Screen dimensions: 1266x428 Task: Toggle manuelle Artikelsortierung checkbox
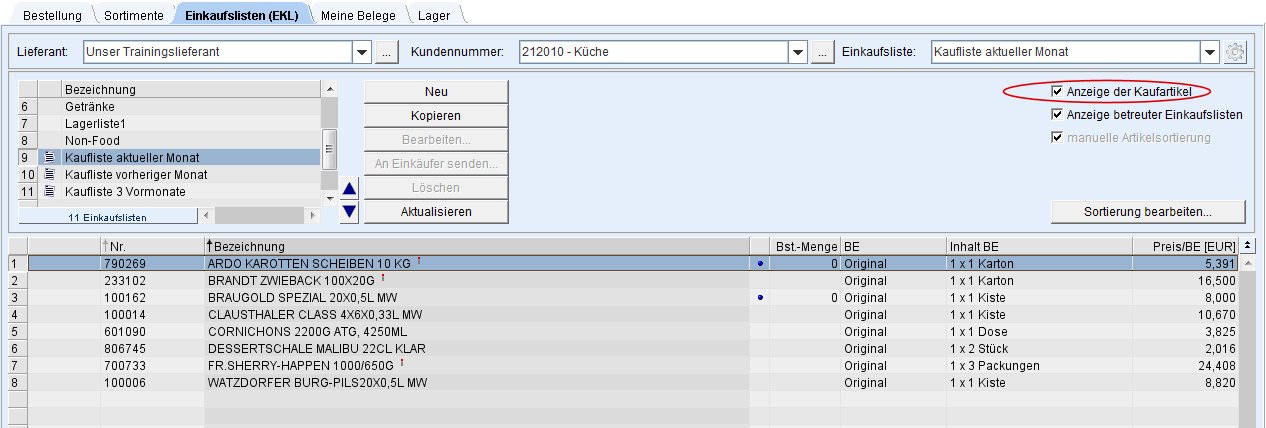(x=1057, y=137)
